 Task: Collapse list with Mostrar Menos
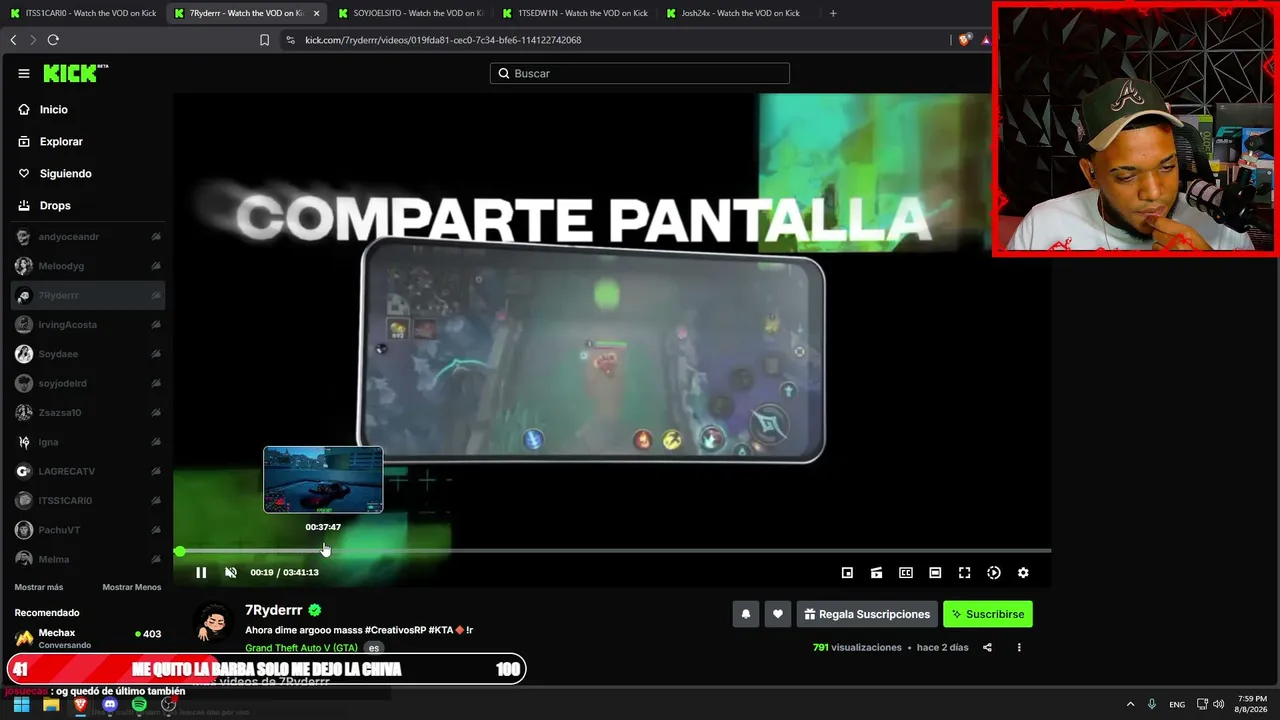(x=131, y=587)
